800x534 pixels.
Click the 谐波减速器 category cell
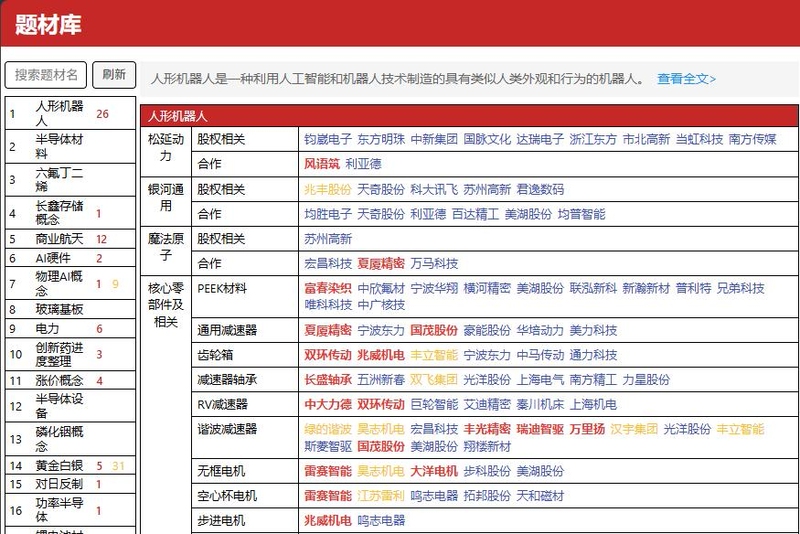(x=245, y=438)
